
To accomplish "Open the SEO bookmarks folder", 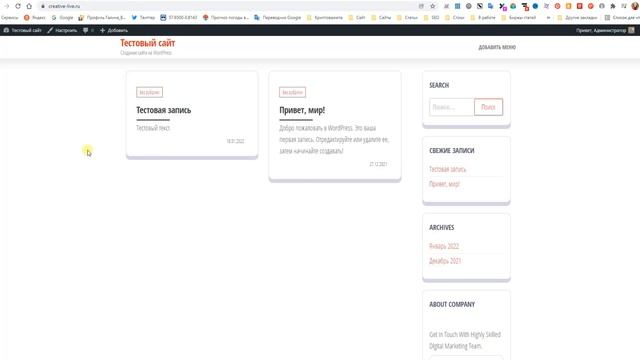I will [x=431, y=18].
